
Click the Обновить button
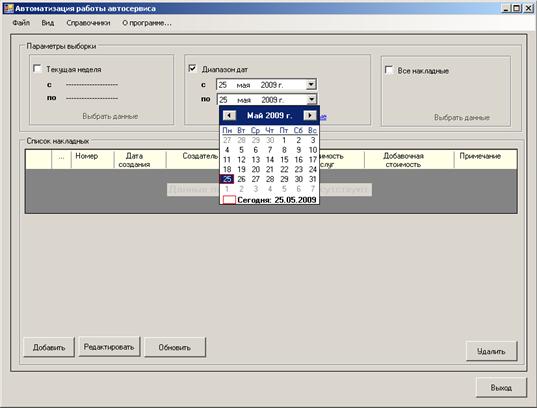175,347
